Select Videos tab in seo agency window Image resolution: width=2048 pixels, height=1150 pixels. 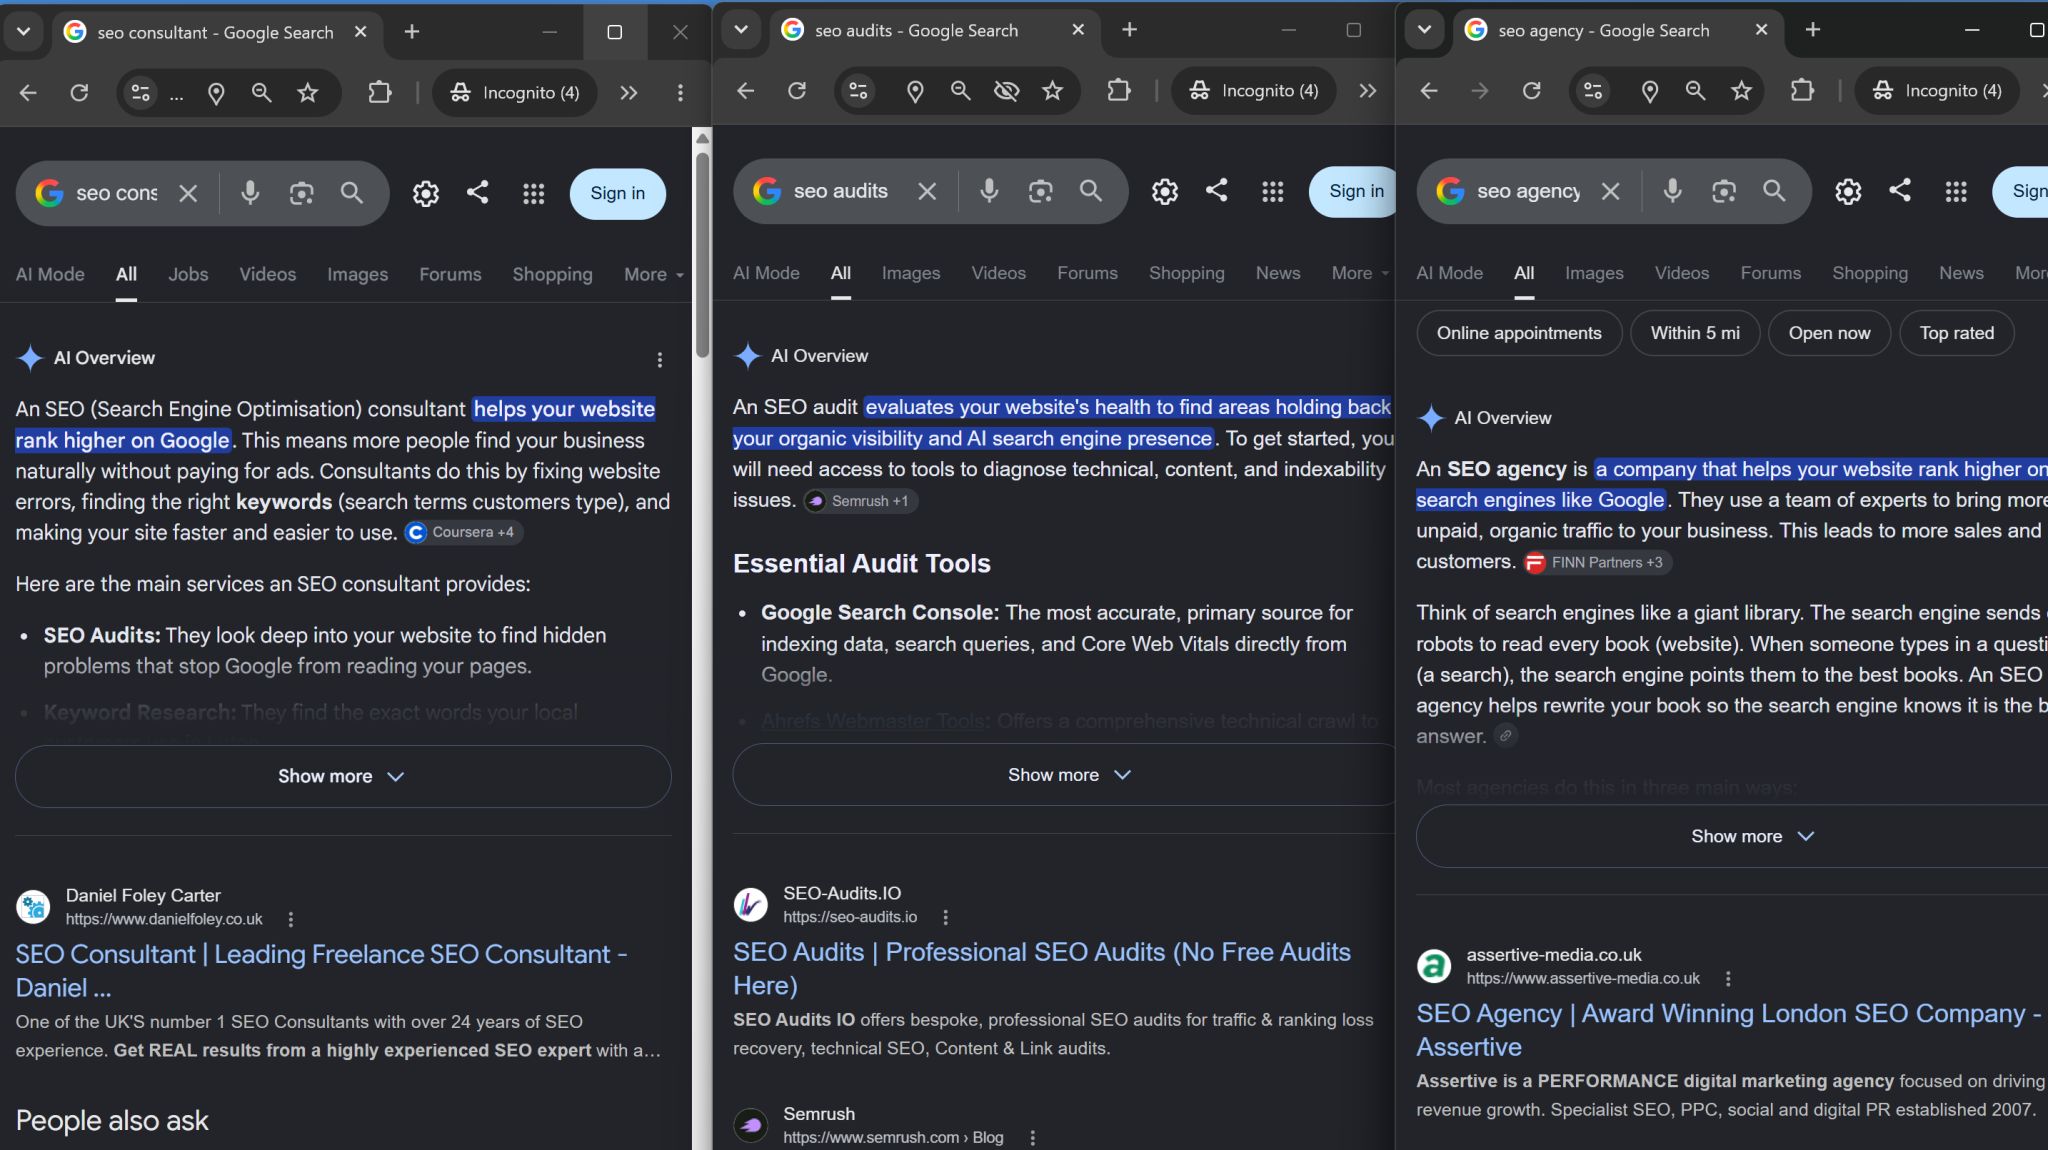point(1682,273)
